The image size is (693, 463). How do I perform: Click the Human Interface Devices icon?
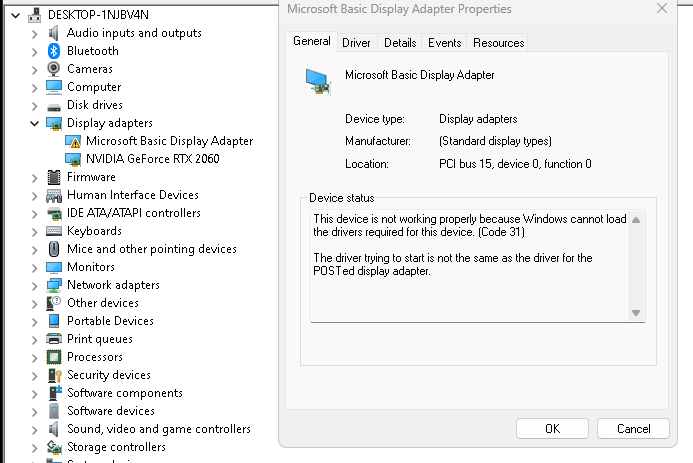pos(54,195)
